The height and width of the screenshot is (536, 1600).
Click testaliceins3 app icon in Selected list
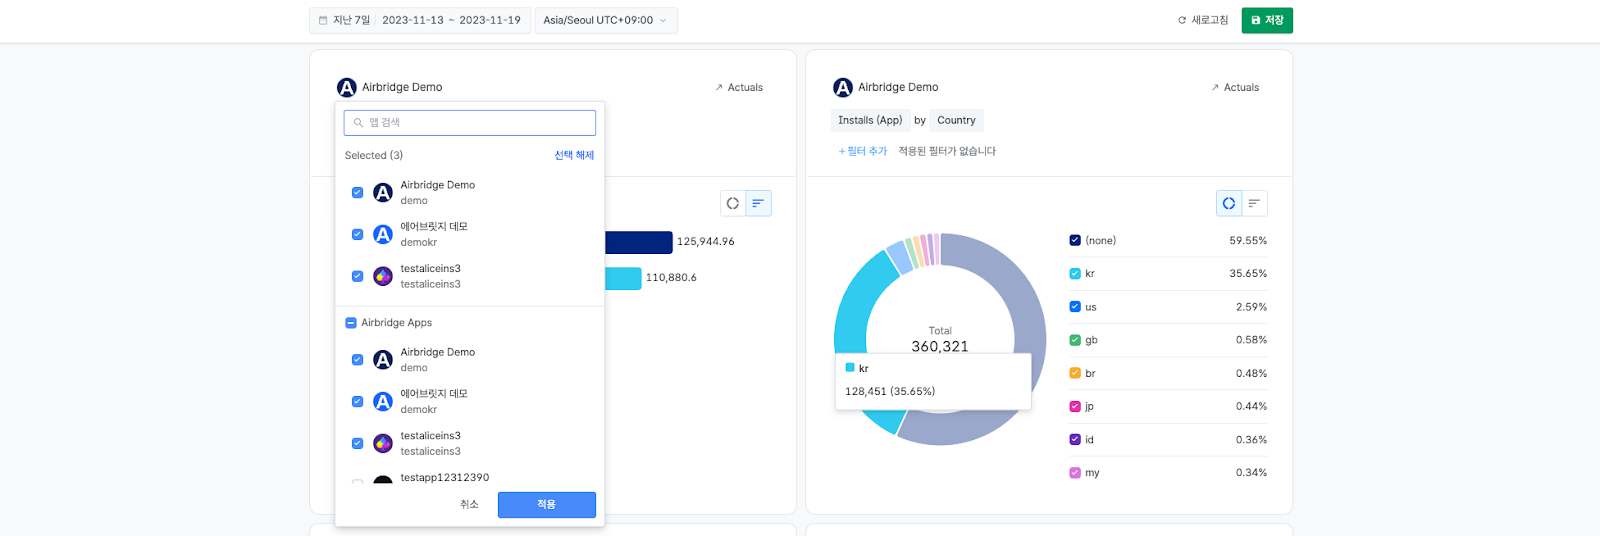coord(383,277)
